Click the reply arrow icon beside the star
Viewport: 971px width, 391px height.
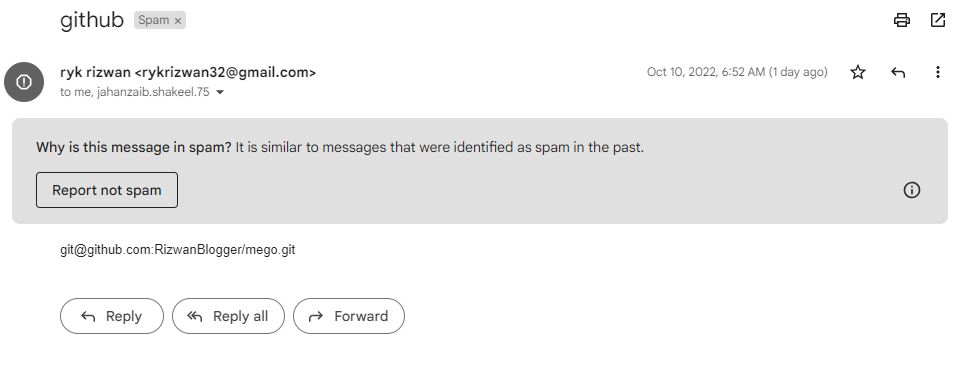point(898,72)
